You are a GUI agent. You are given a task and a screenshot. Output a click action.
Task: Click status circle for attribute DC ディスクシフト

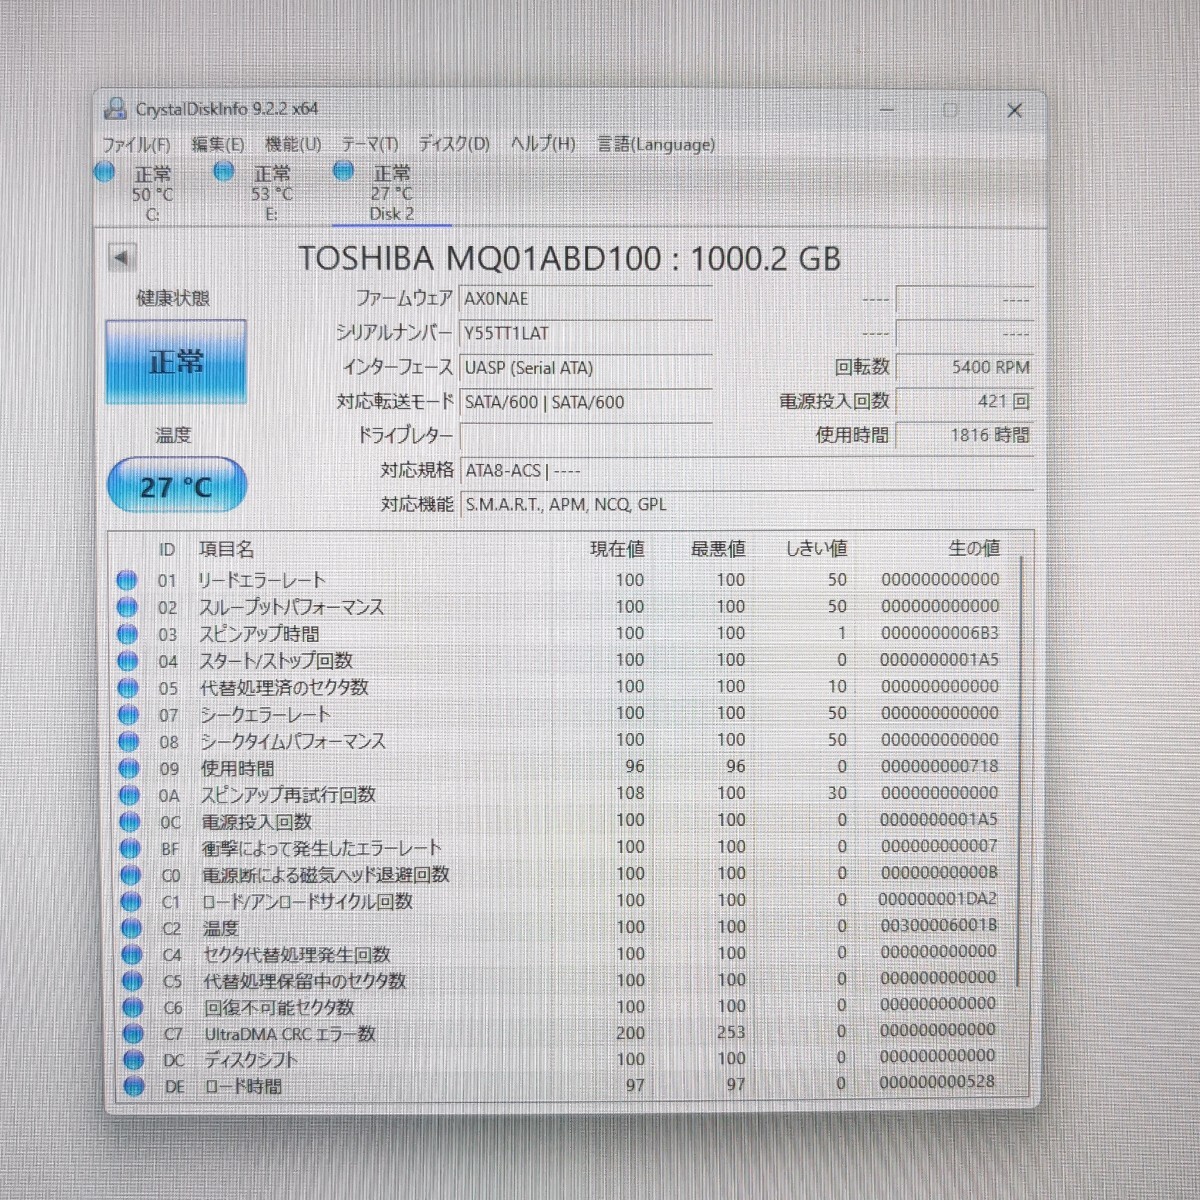(x=133, y=1060)
